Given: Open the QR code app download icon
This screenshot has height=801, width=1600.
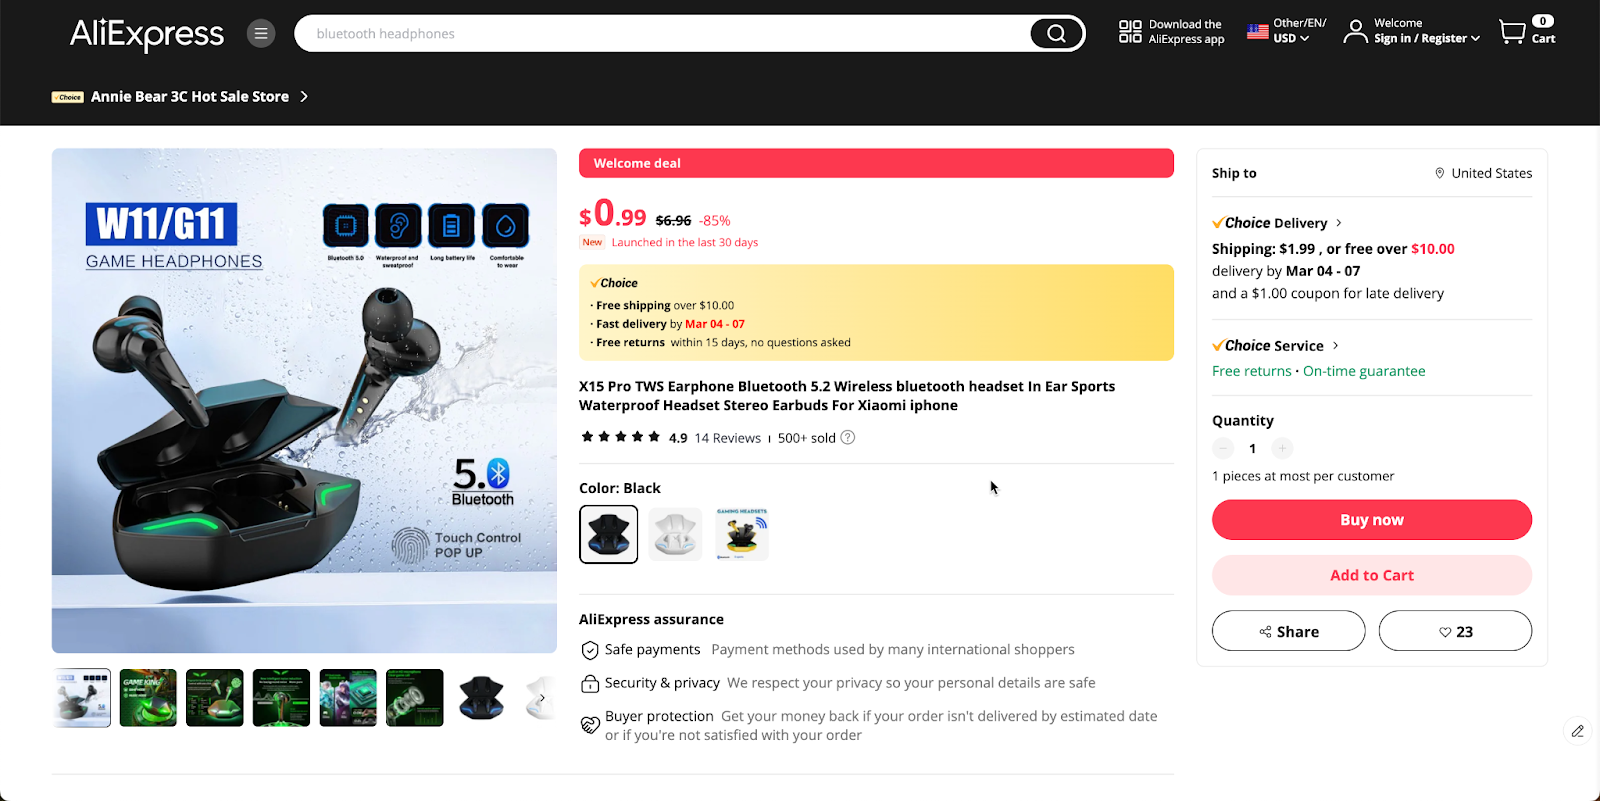Looking at the screenshot, I should pyautogui.click(x=1130, y=32).
